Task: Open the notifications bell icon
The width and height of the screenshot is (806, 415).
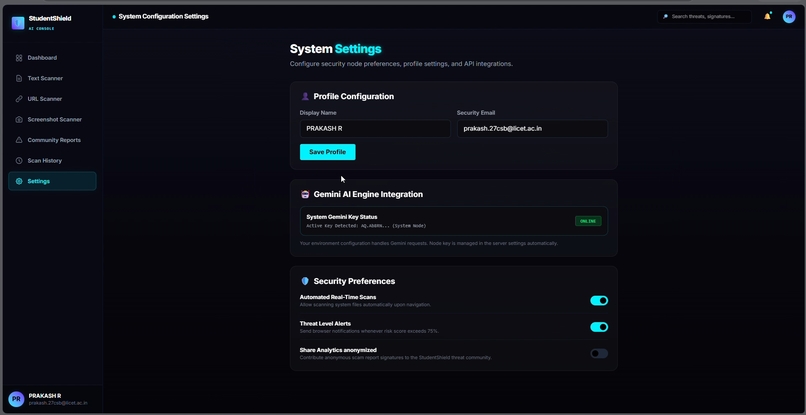Action: 767,16
